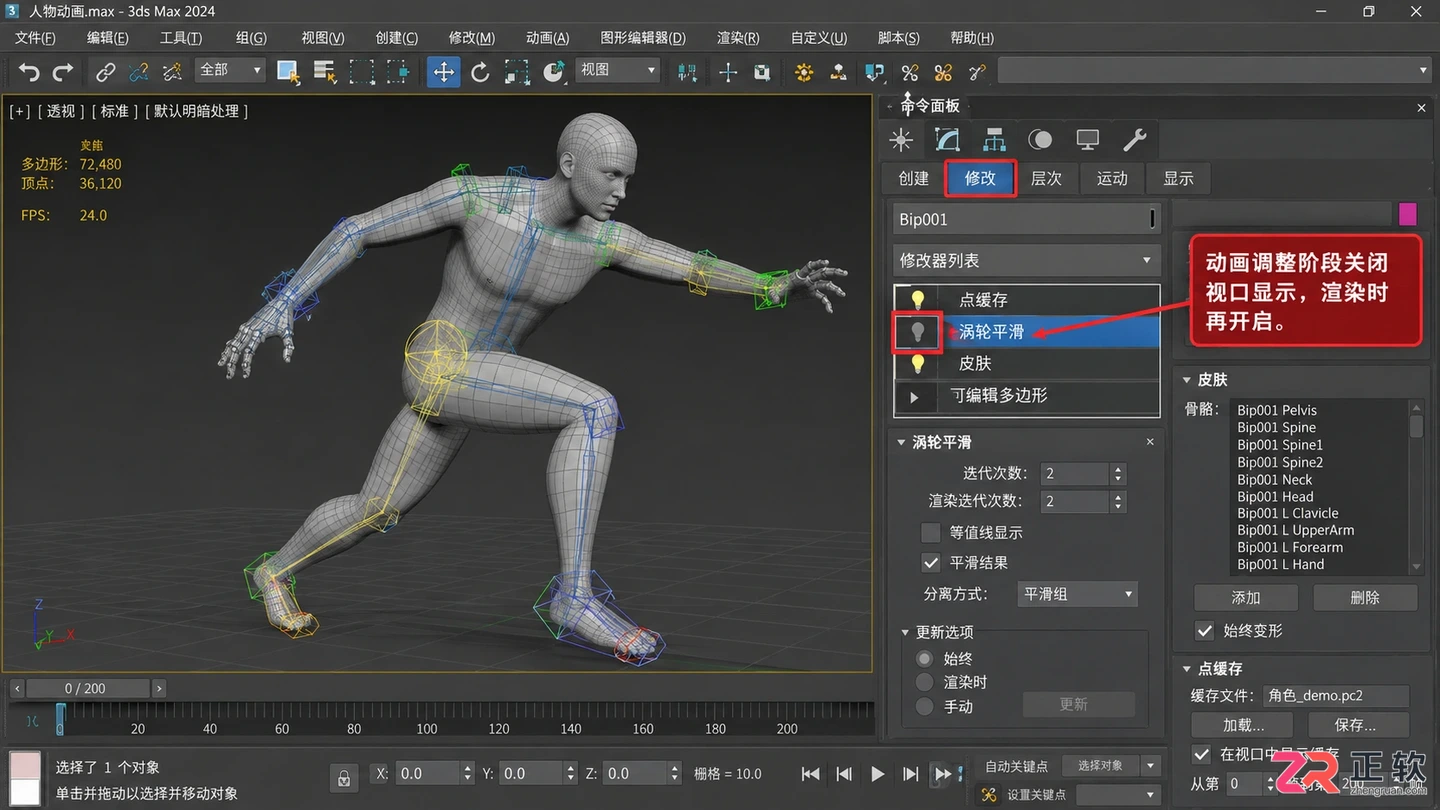The height and width of the screenshot is (810, 1440).
Task: Uncheck the 平滑结果 checkbox
Action: click(931, 563)
